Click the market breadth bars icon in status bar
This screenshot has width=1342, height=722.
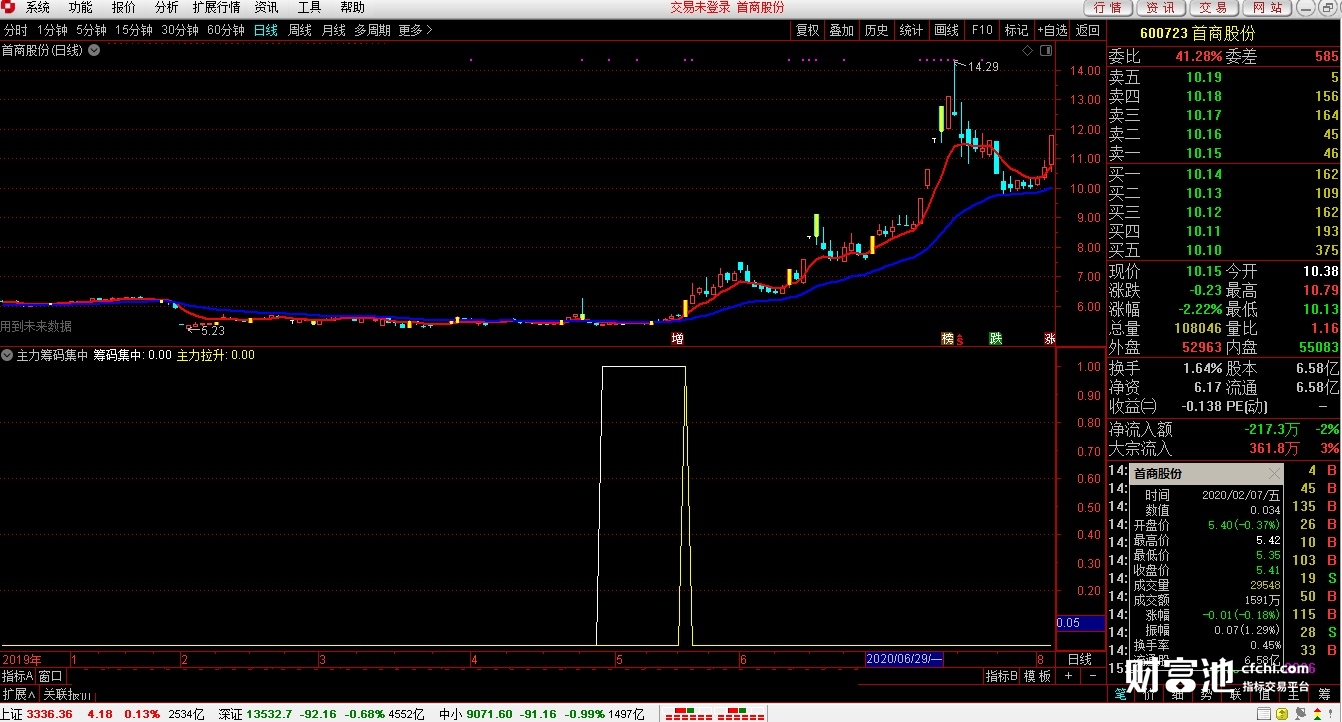click(x=715, y=714)
